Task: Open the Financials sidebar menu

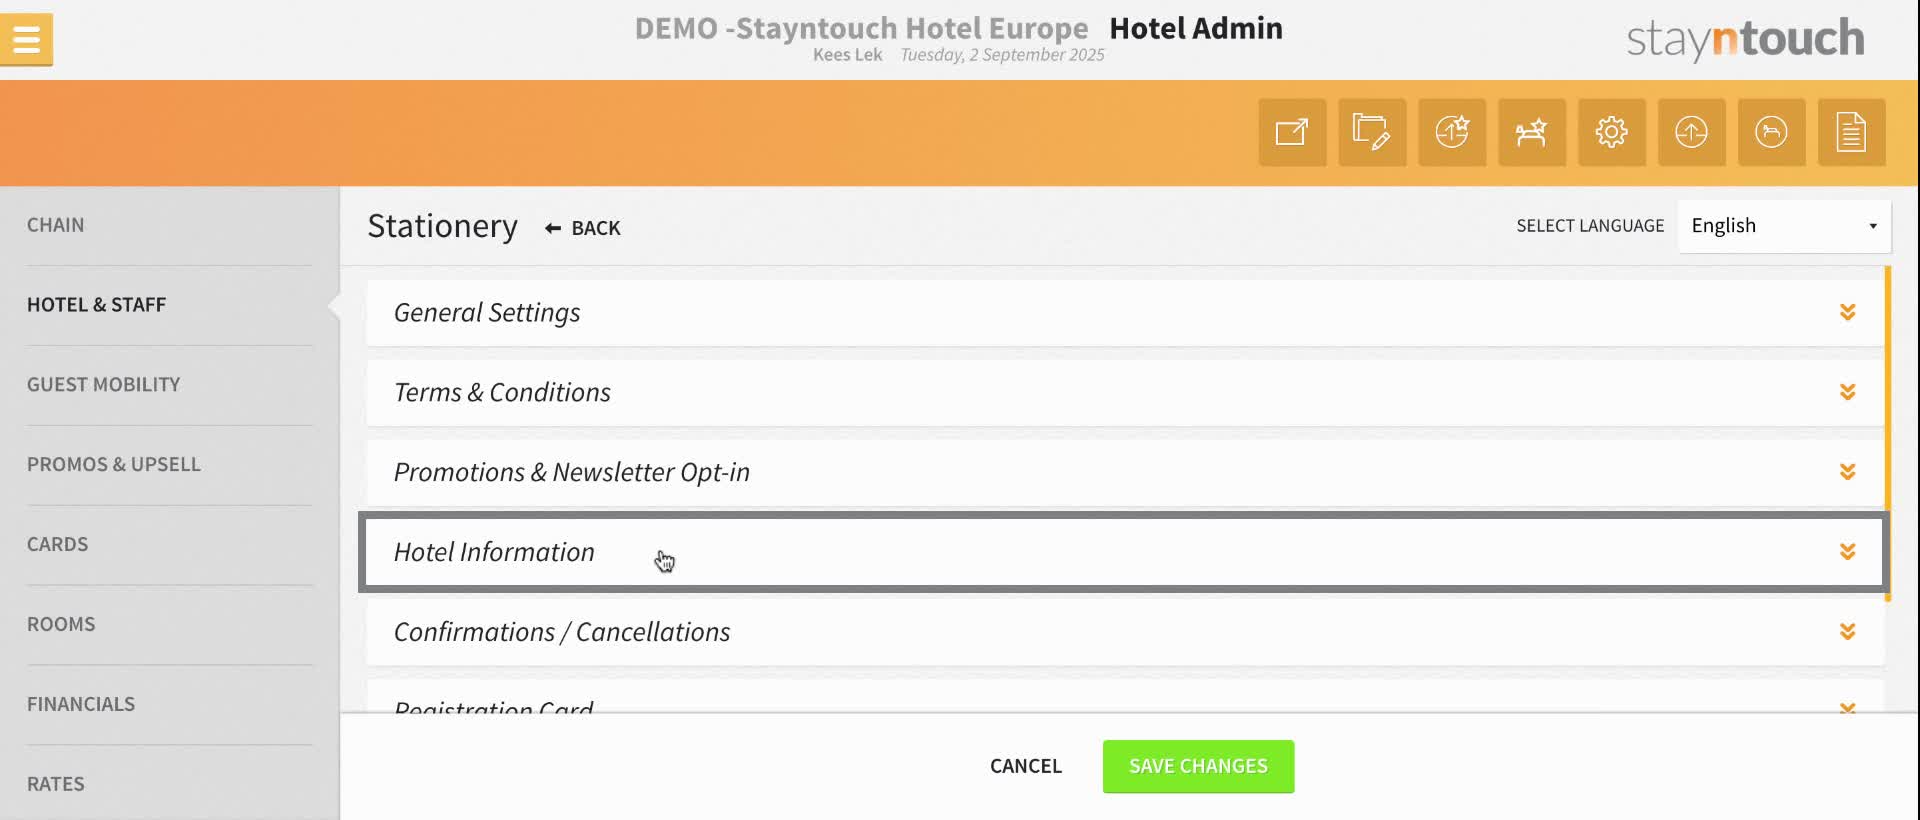Action: coord(81,704)
